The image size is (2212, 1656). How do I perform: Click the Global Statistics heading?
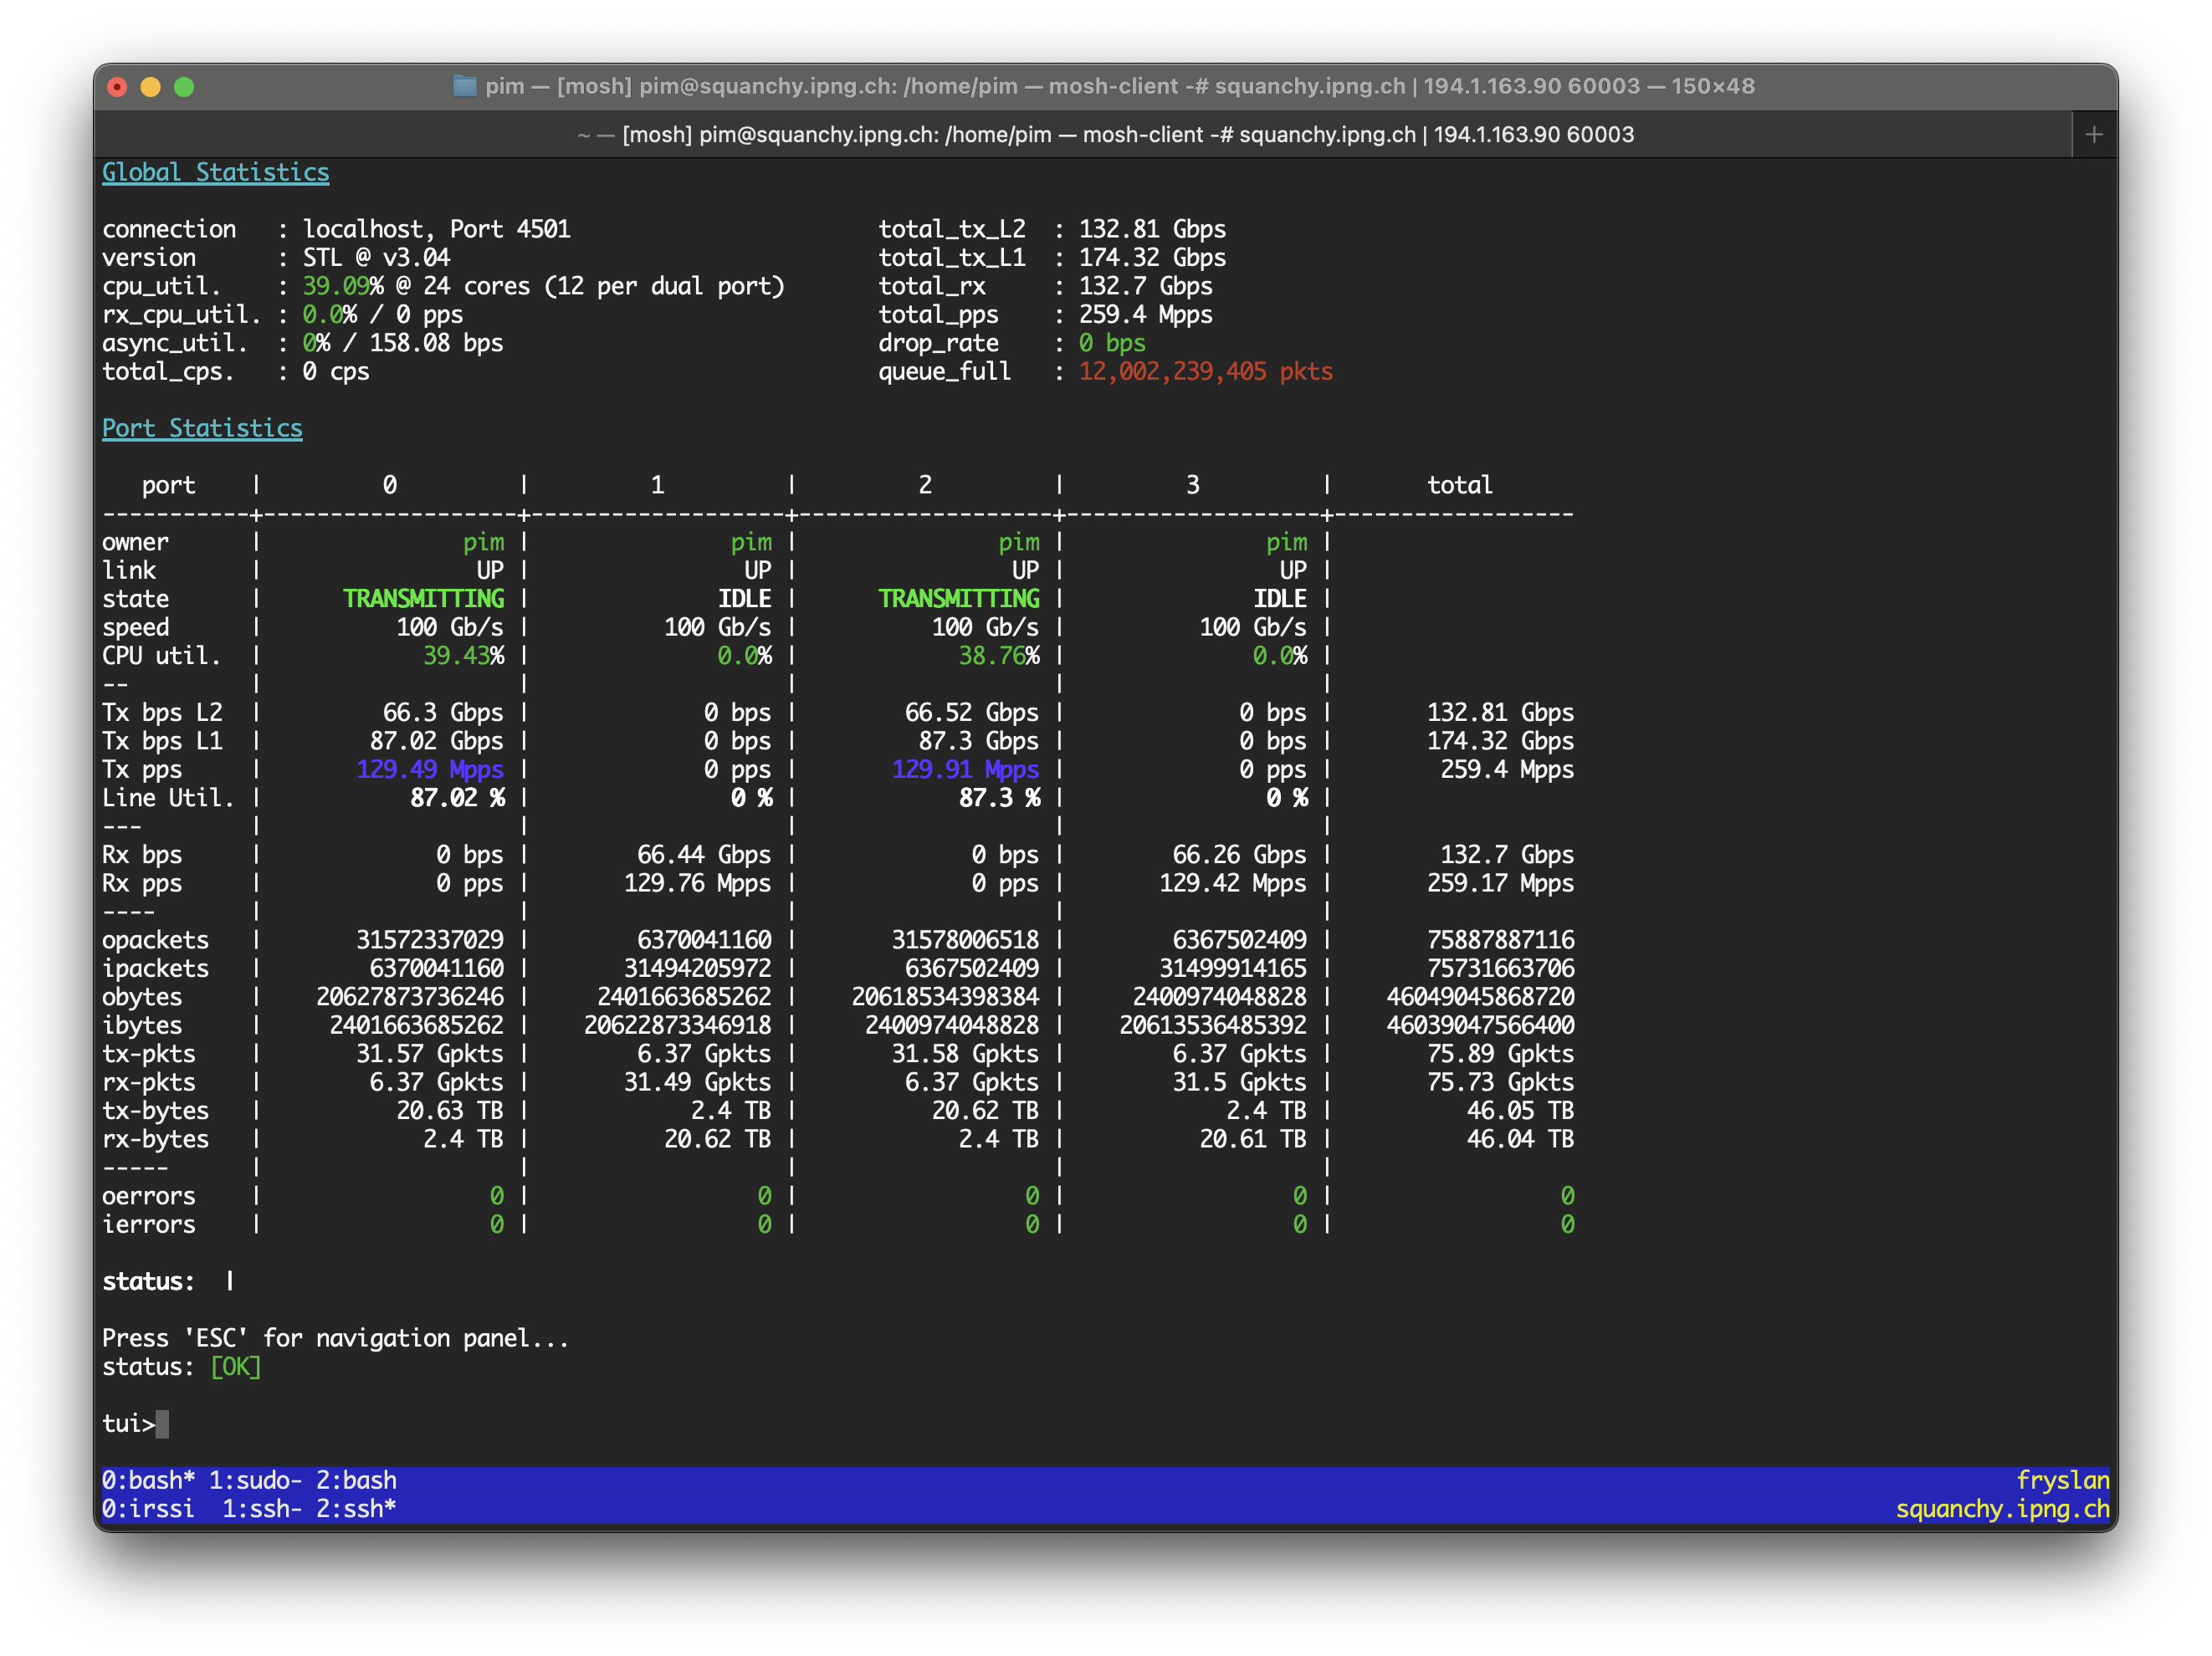click(215, 172)
